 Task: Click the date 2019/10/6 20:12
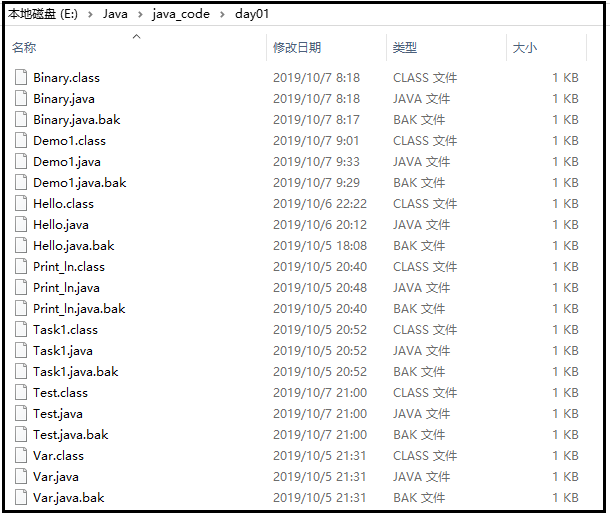tap(320, 225)
